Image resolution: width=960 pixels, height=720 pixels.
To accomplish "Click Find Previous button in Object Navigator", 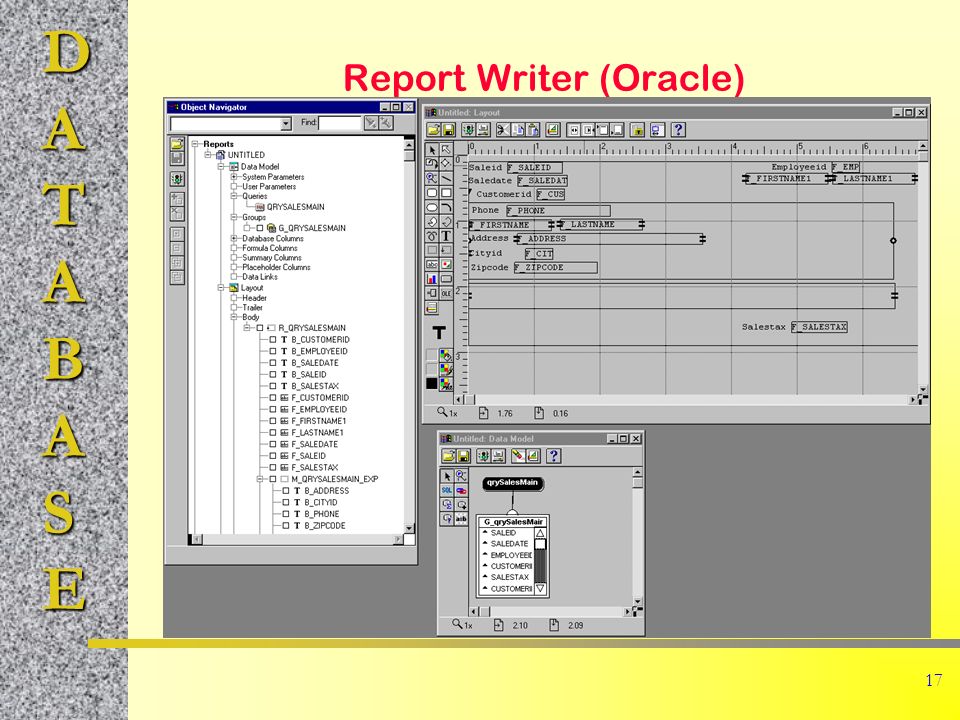I will (386, 123).
